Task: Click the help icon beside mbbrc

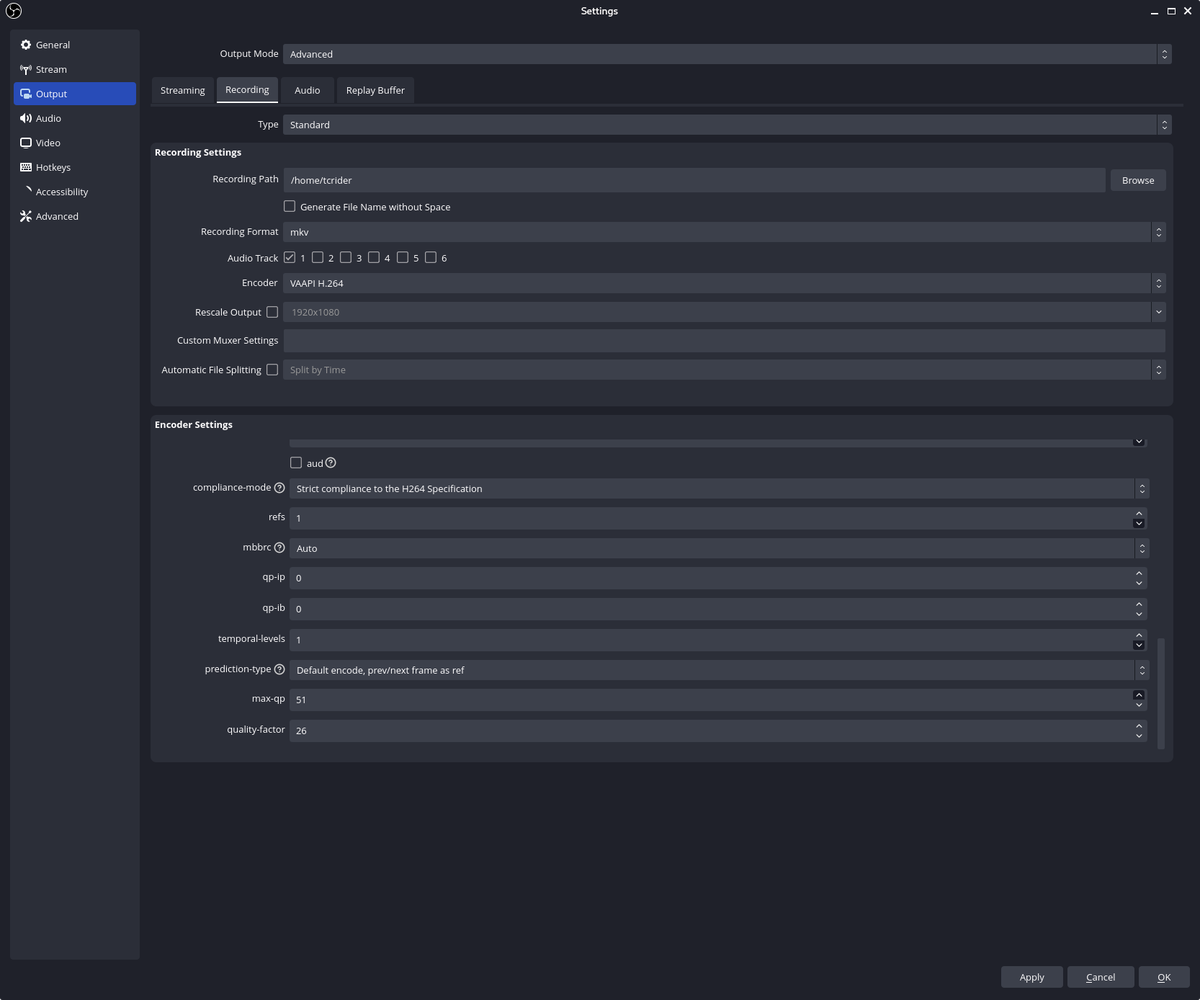Action: 279,548
